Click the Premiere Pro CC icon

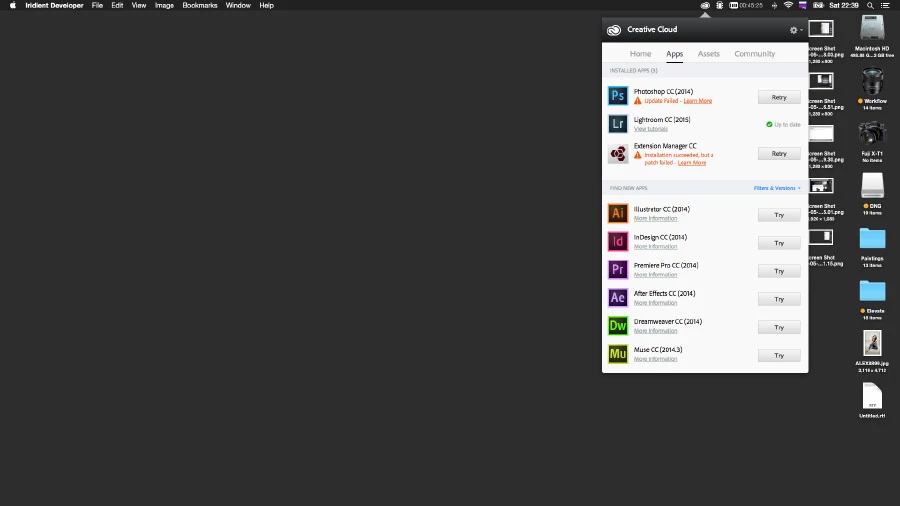[618, 270]
